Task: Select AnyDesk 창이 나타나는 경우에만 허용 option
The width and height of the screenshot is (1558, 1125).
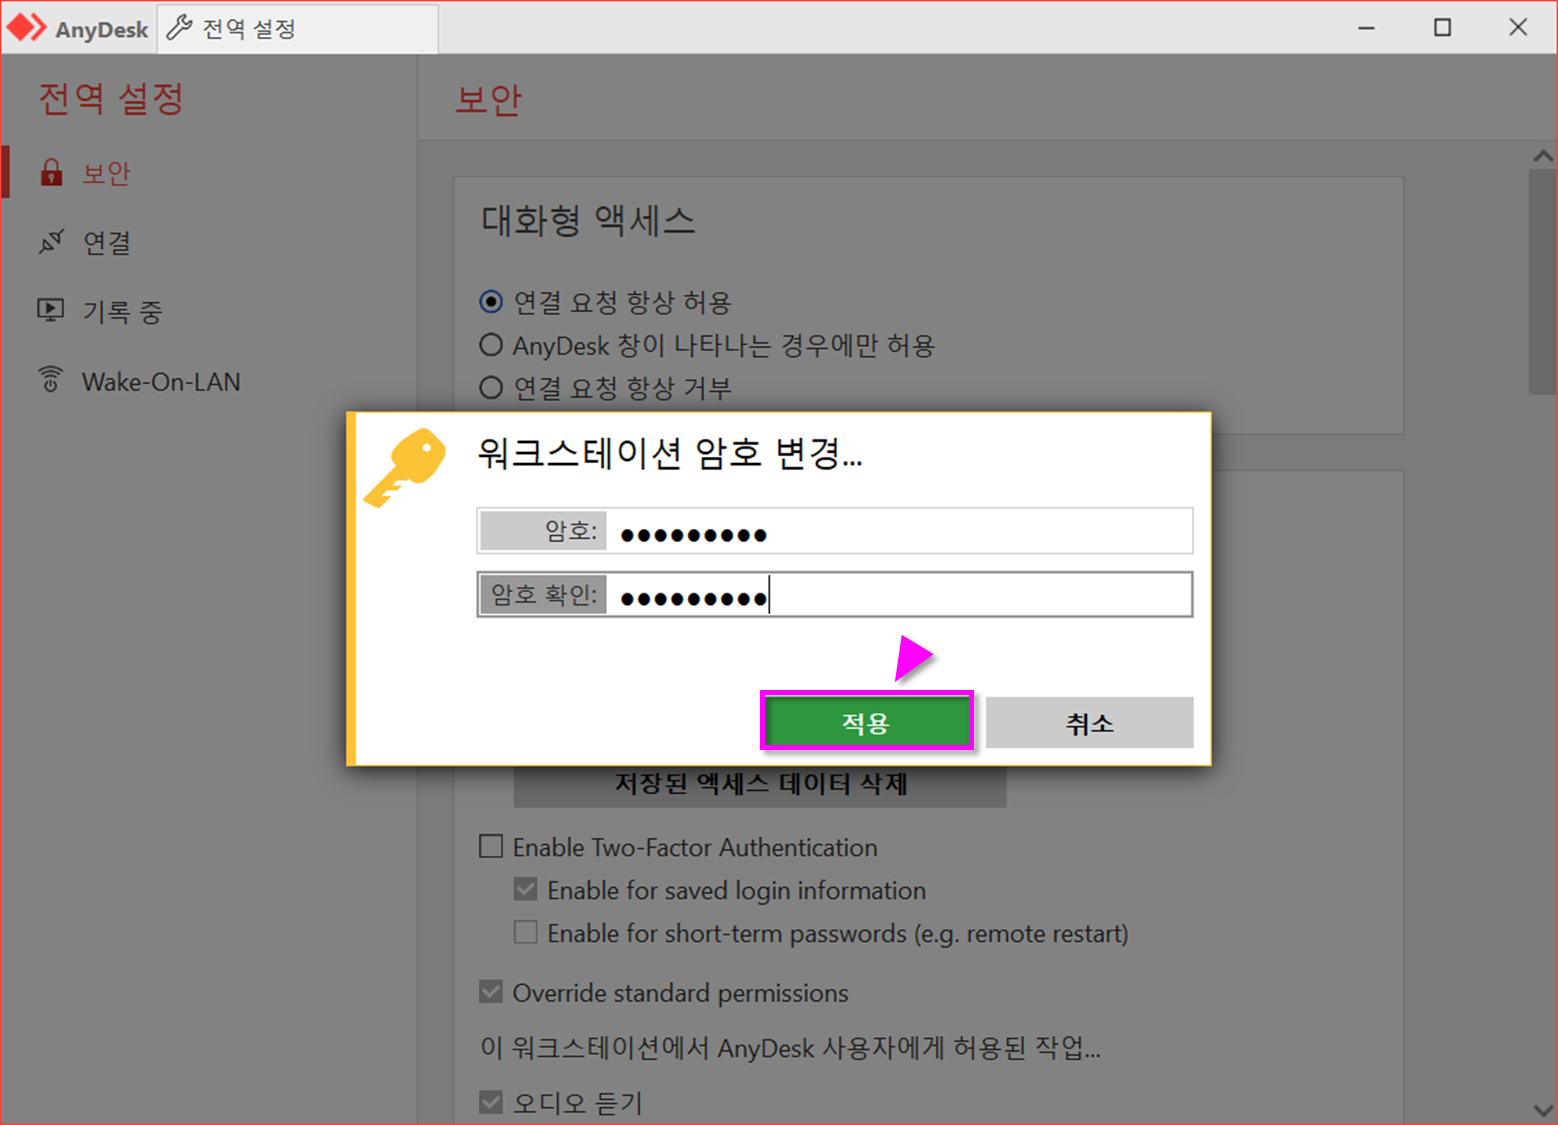Action: [x=490, y=345]
